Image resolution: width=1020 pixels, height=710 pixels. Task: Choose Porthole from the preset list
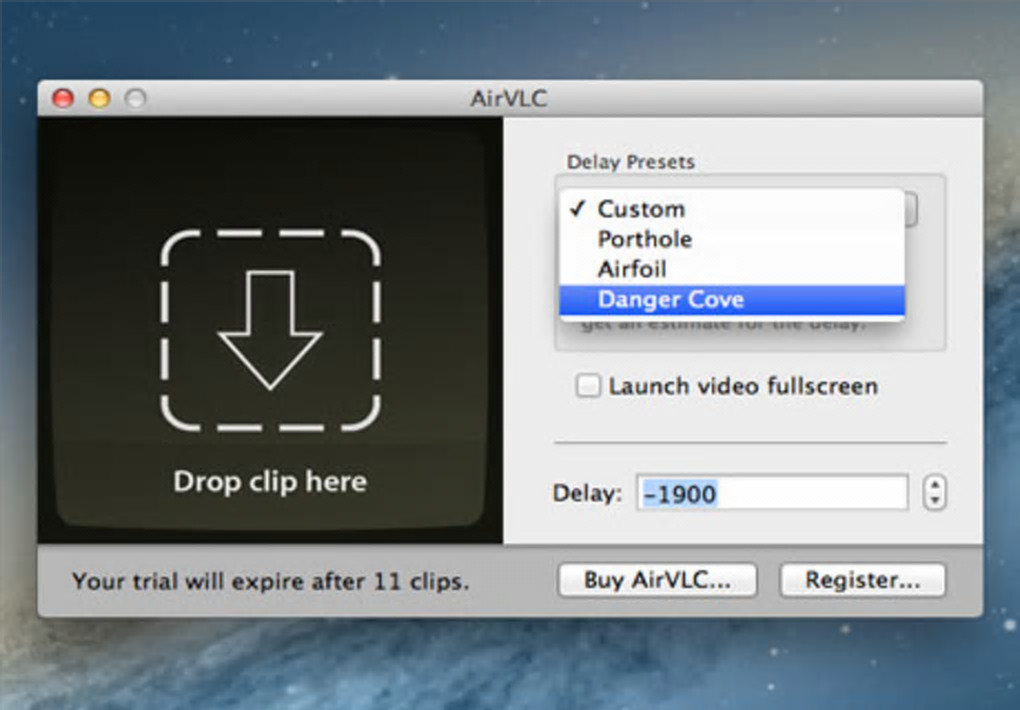pyautogui.click(x=732, y=239)
